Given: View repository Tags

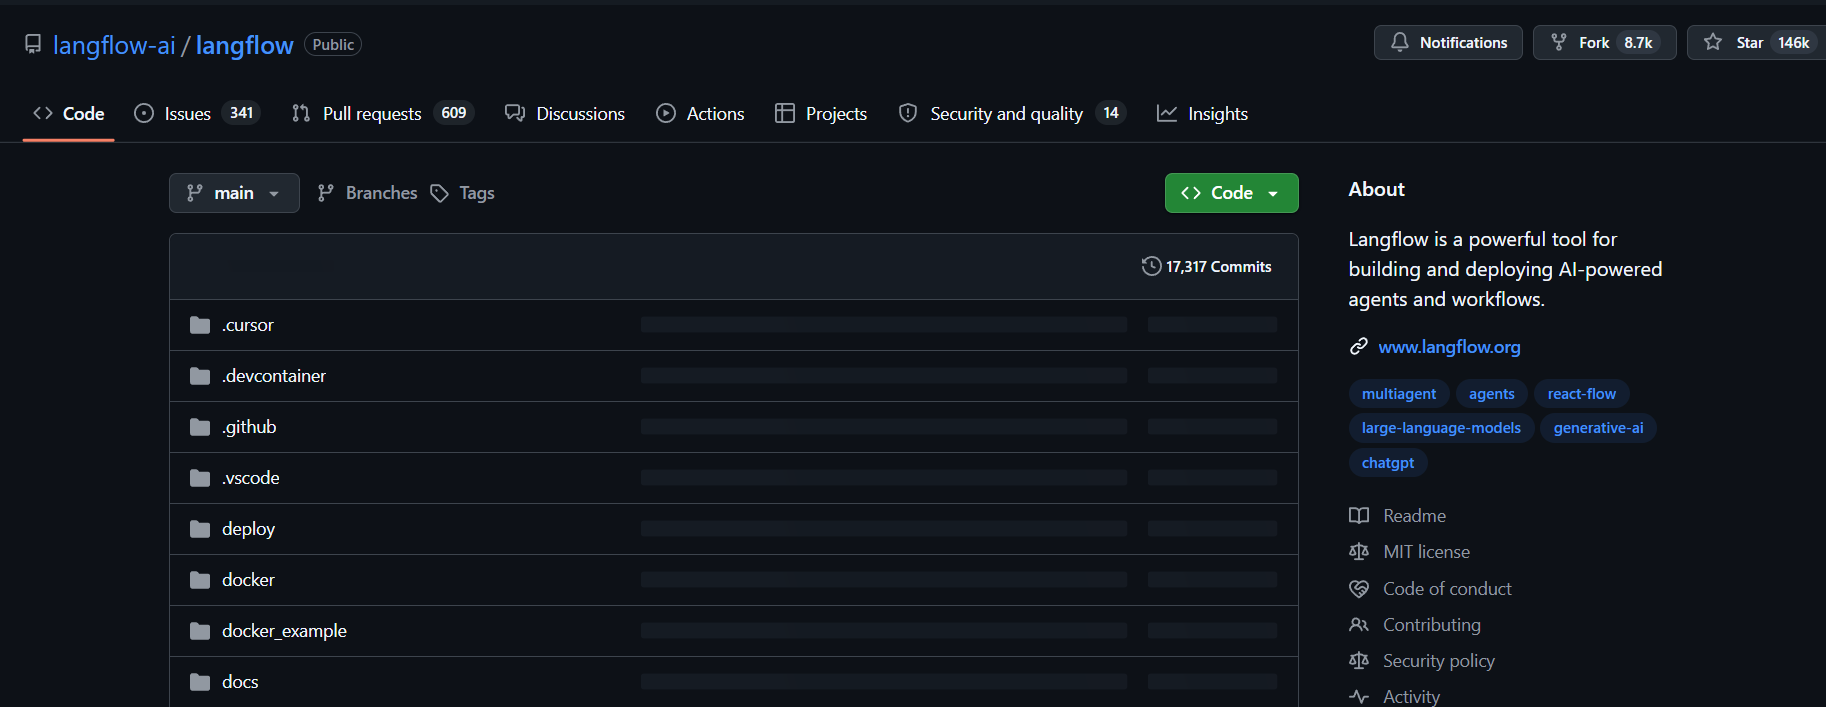Looking at the screenshot, I should point(463,193).
